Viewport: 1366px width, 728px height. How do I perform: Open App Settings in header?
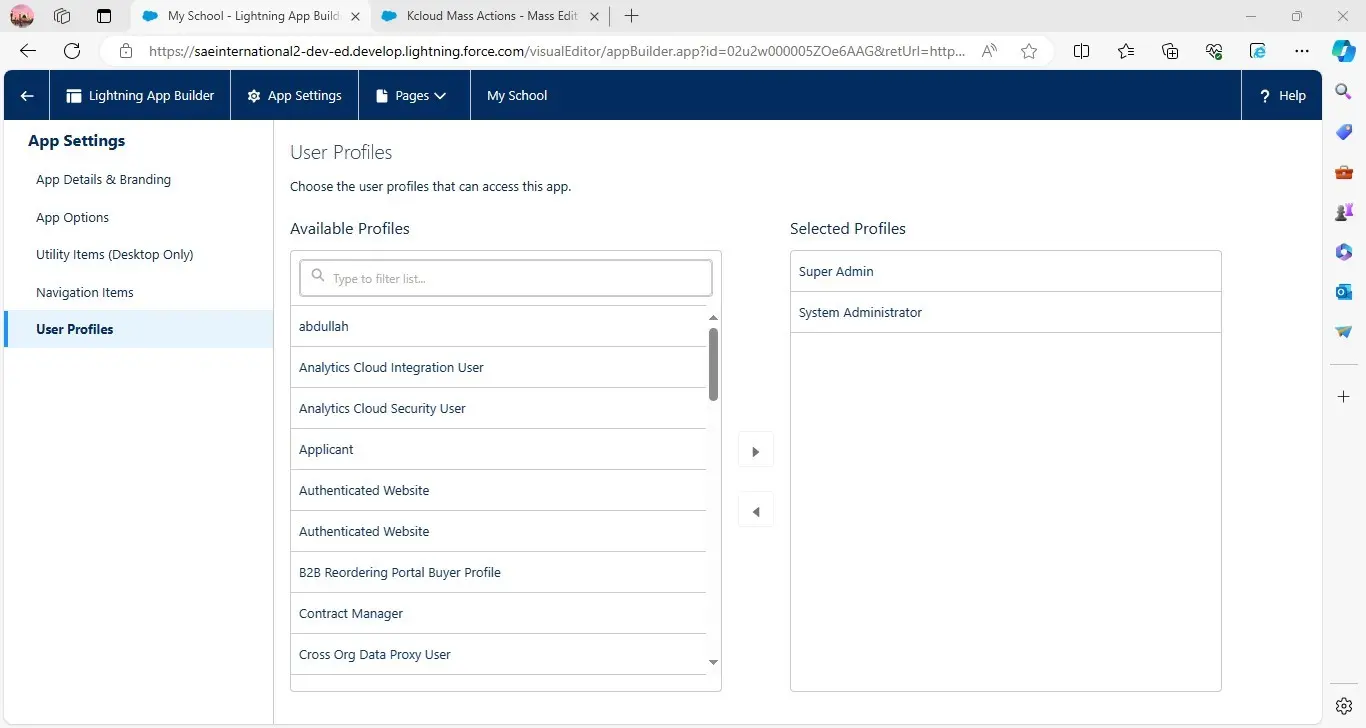(x=294, y=96)
